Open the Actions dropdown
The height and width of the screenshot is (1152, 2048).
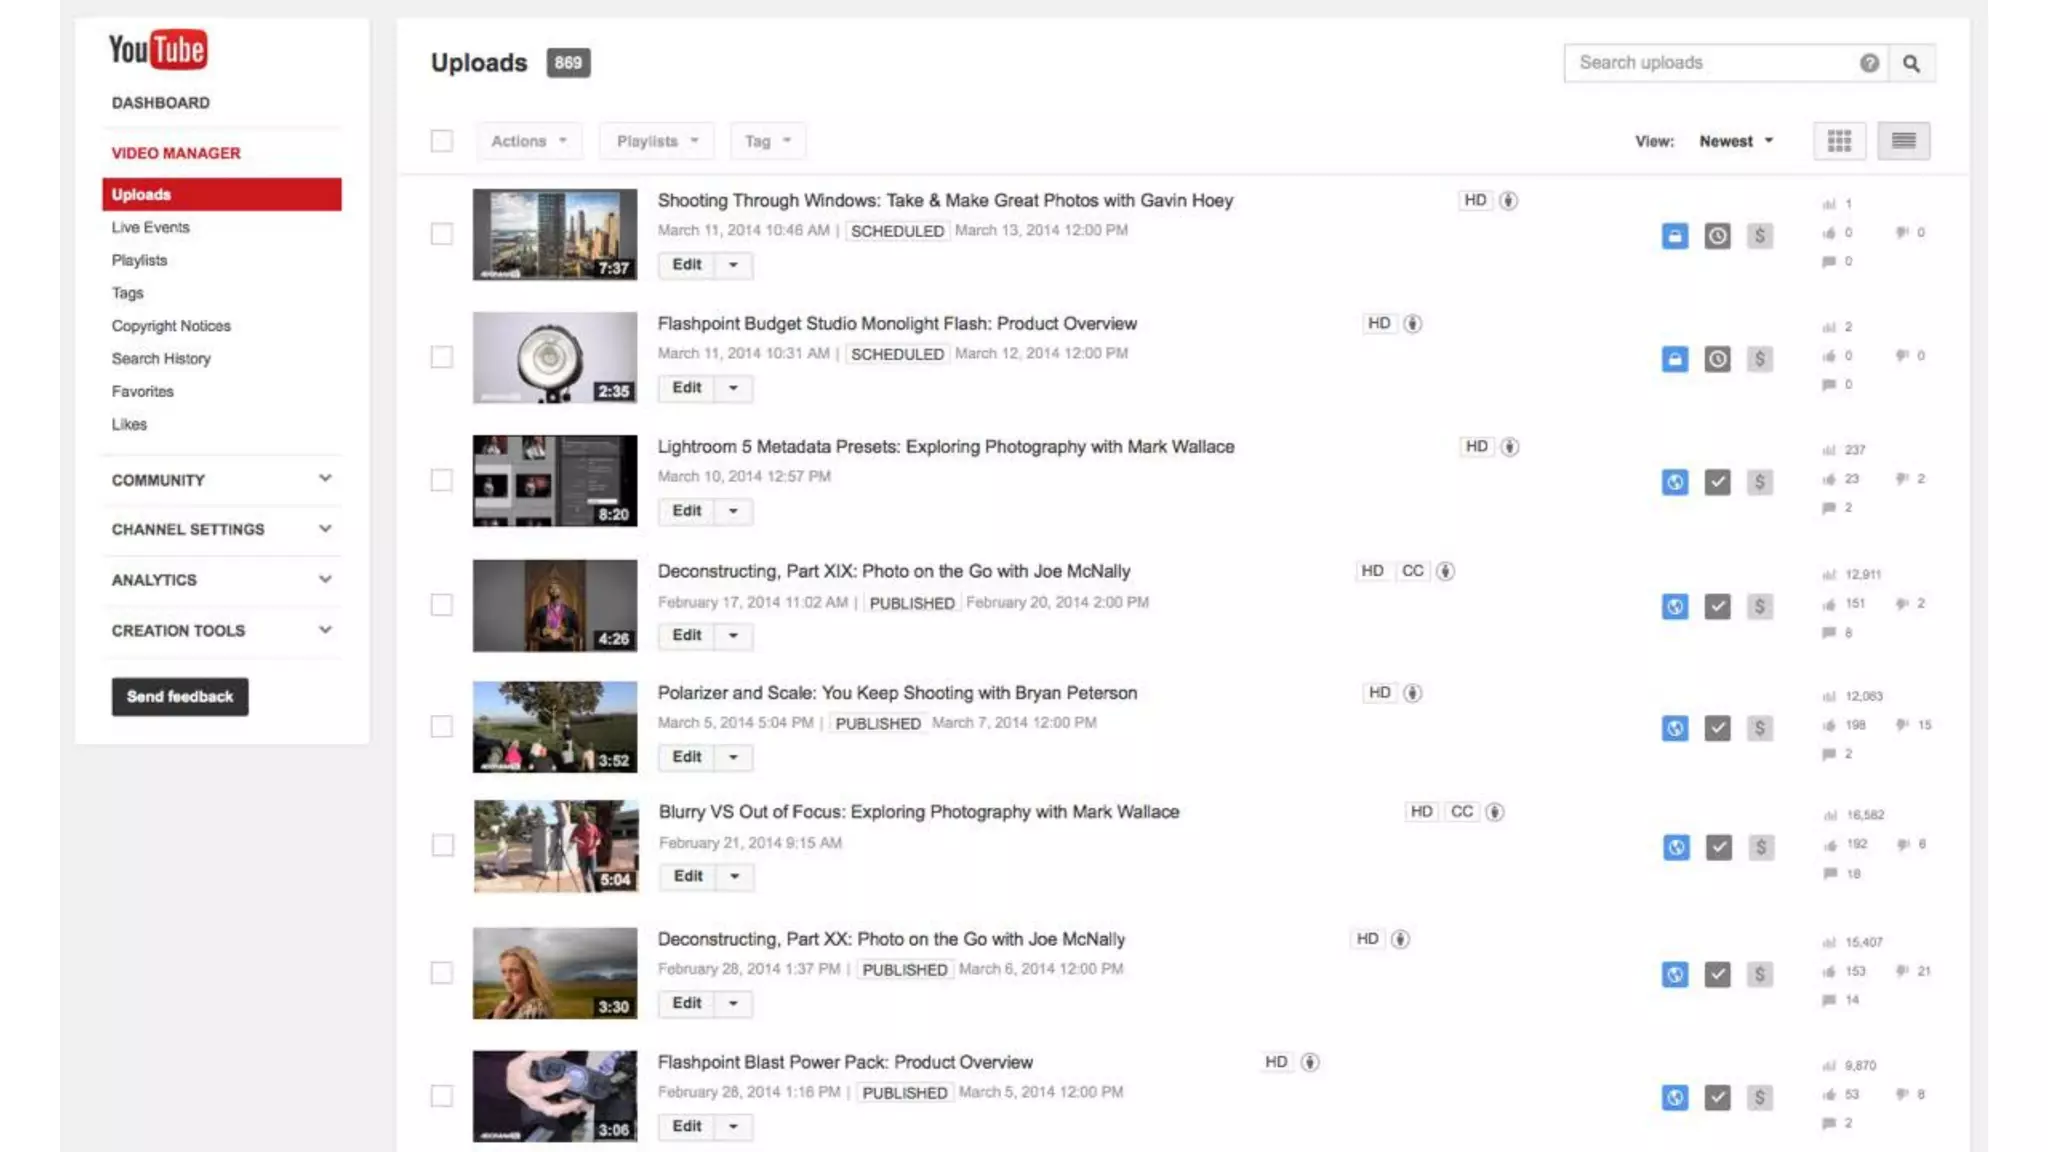(x=528, y=141)
